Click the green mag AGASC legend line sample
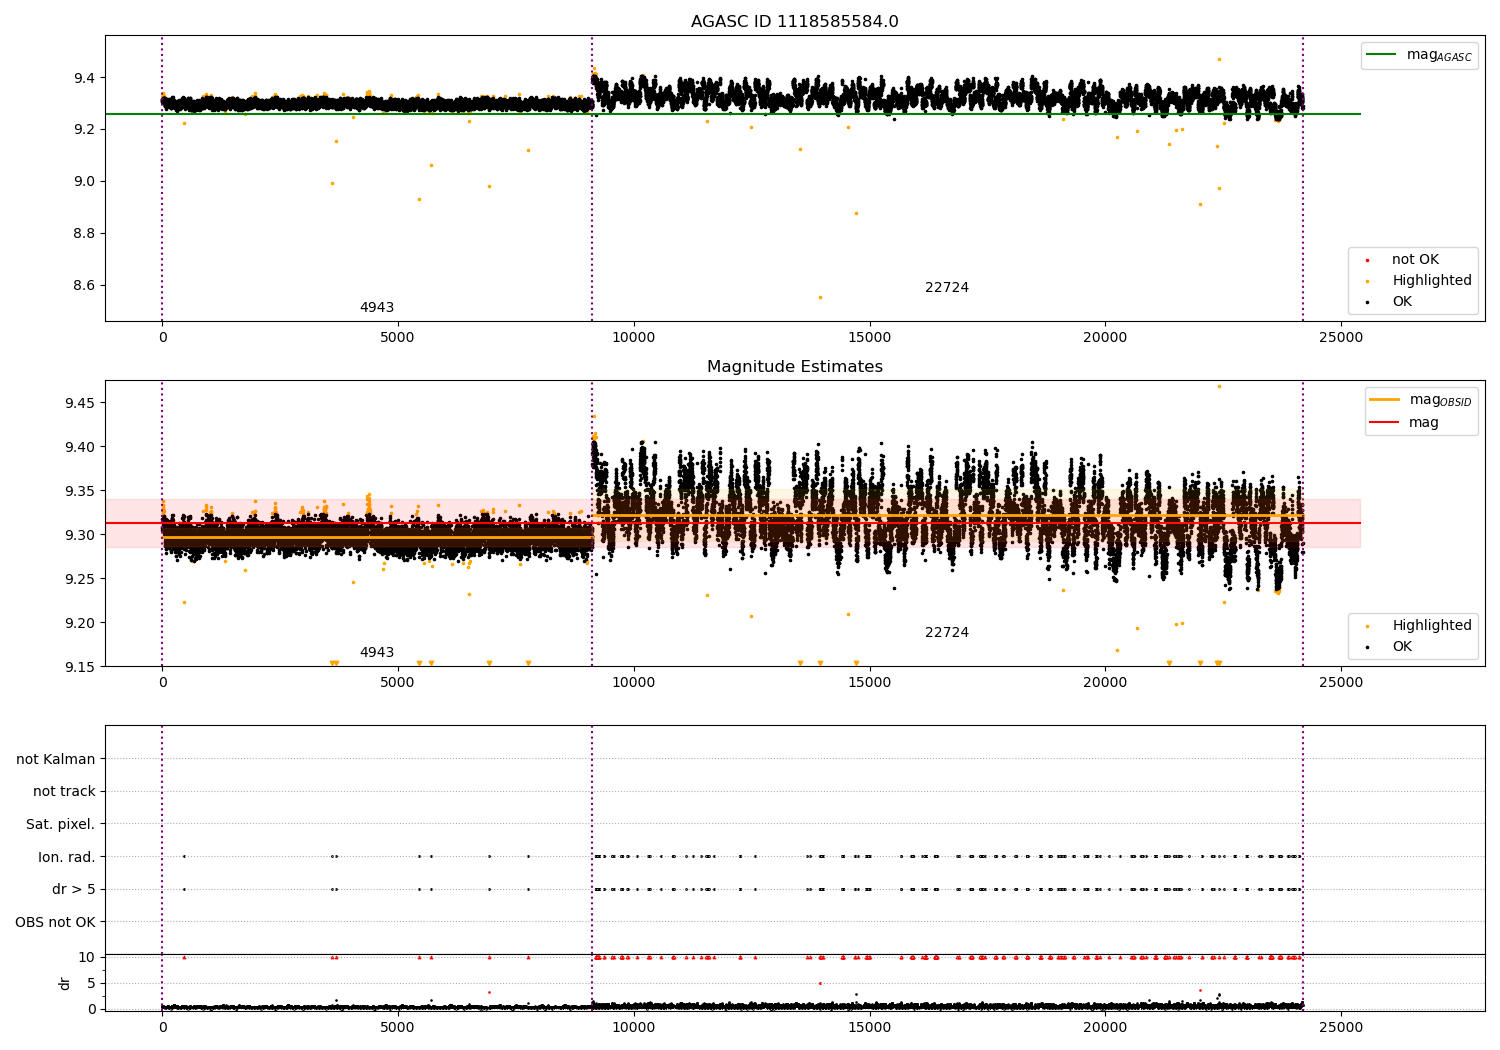 (x=1383, y=55)
